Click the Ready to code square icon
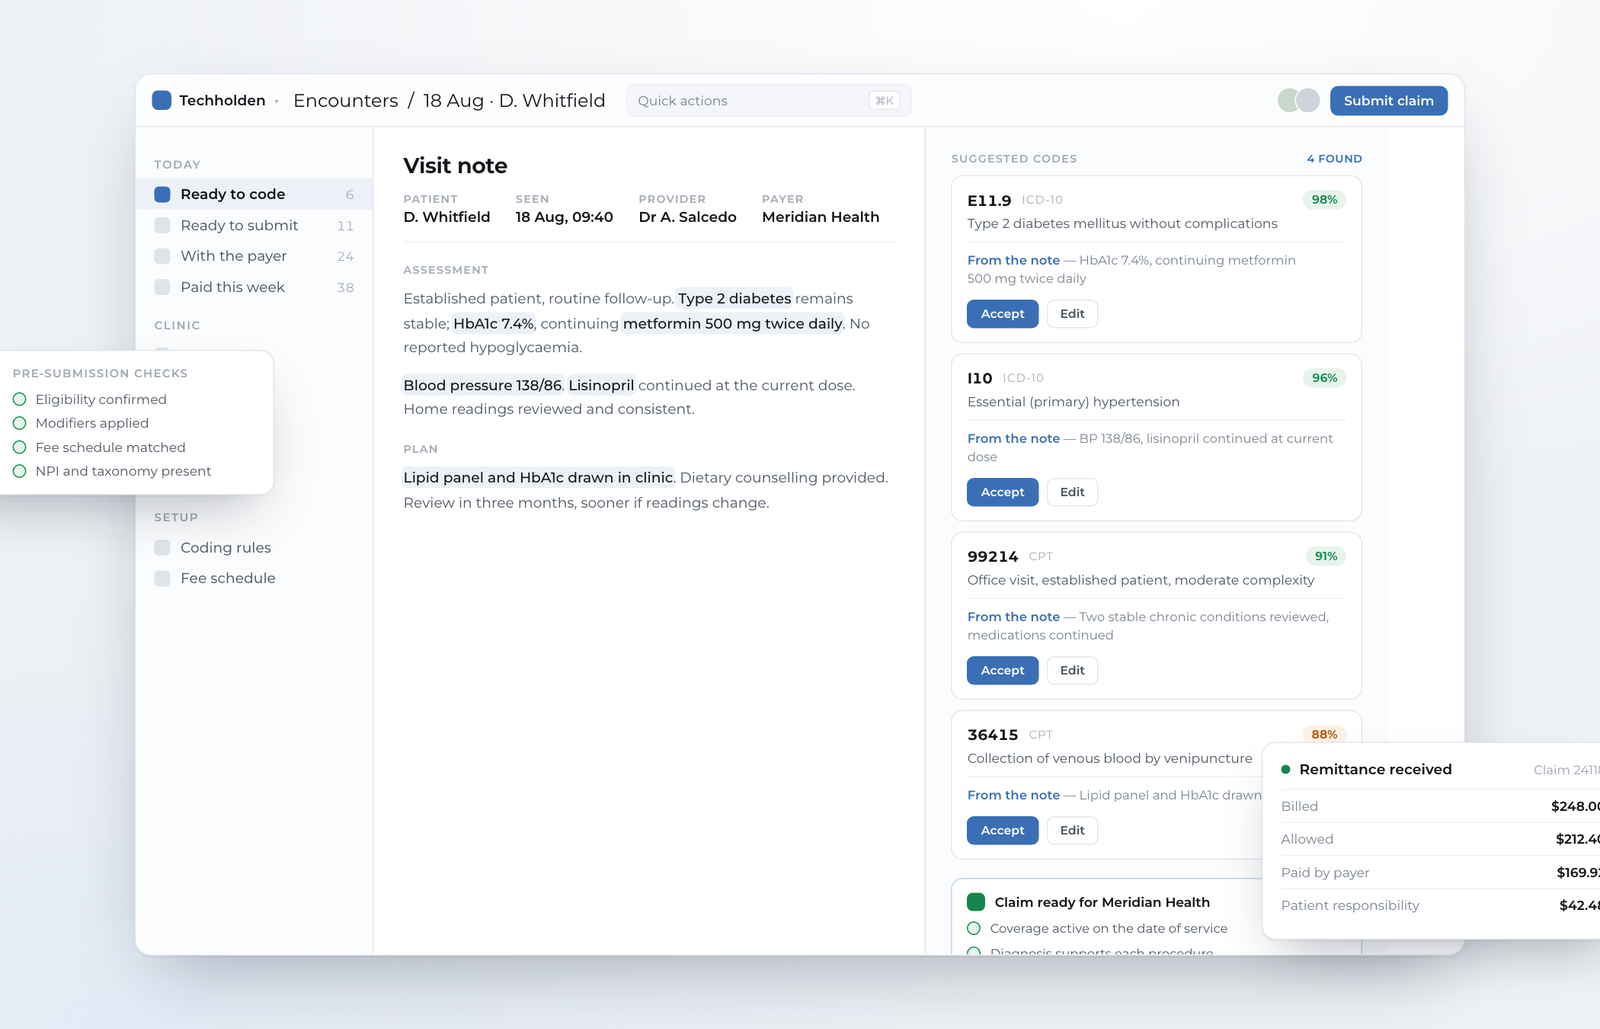The height and width of the screenshot is (1029, 1600). 162,194
